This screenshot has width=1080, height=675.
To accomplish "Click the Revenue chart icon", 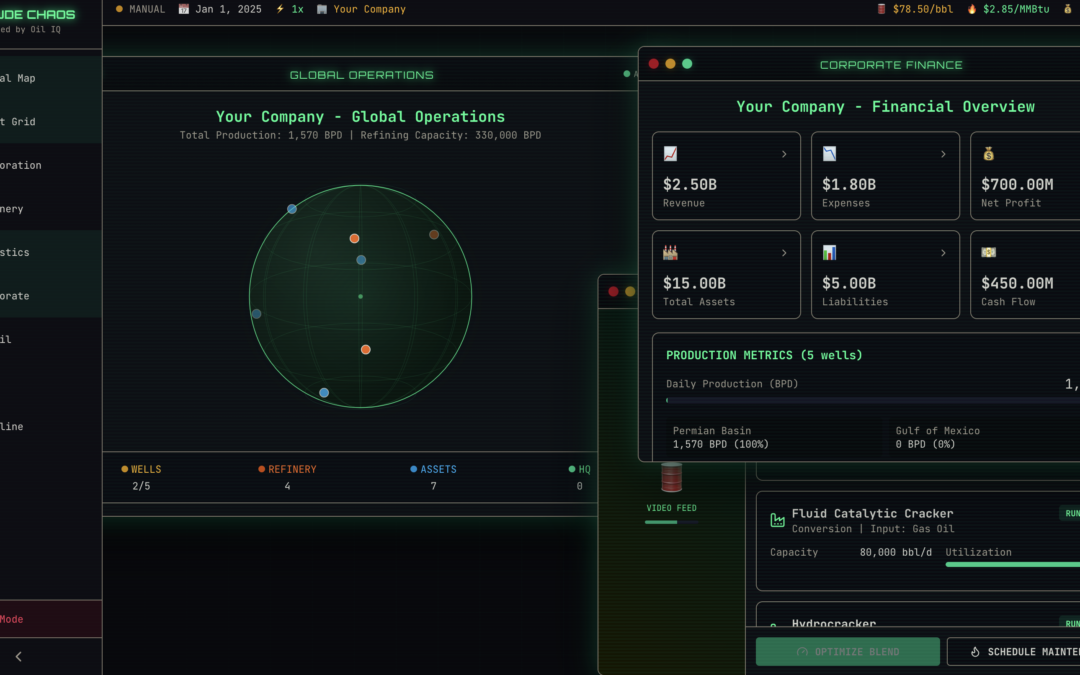I will pos(670,154).
